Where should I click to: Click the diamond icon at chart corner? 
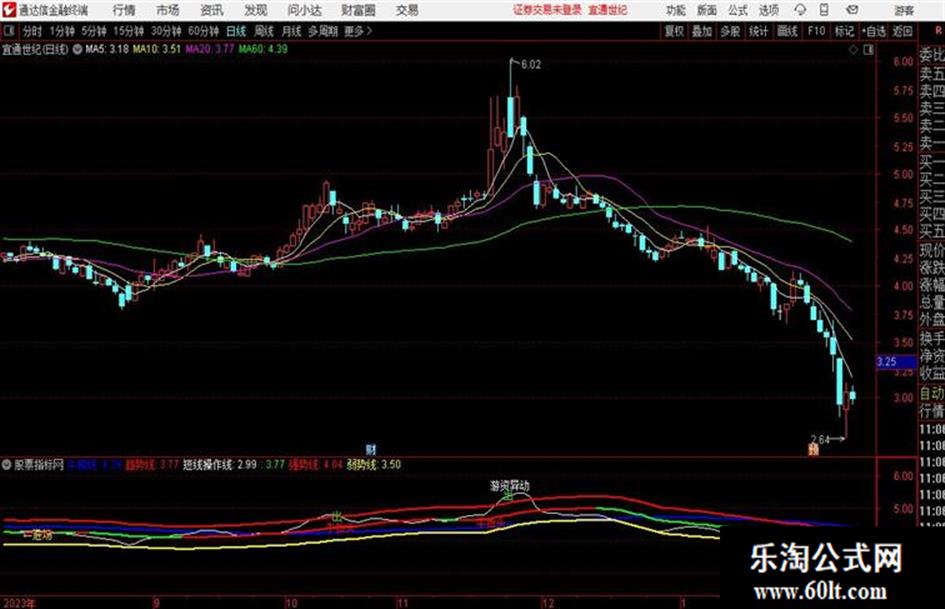click(853, 50)
